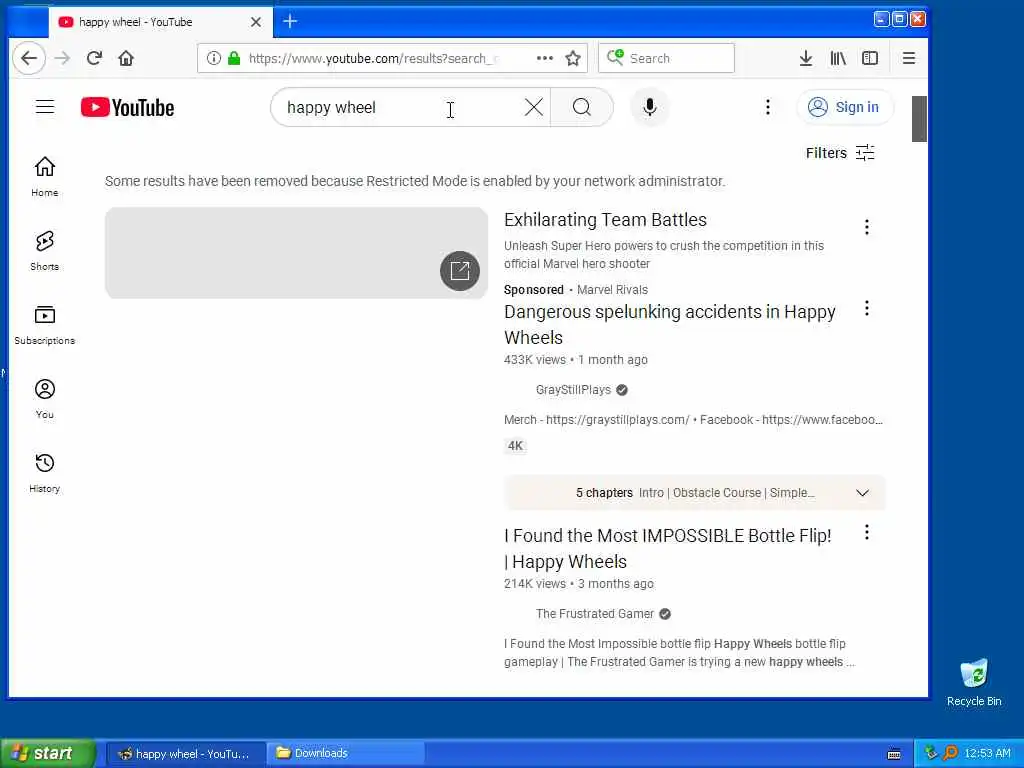Start voice search with the microphone
The width and height of the screenshot is (1024, 768).
[x=649, y=107]
